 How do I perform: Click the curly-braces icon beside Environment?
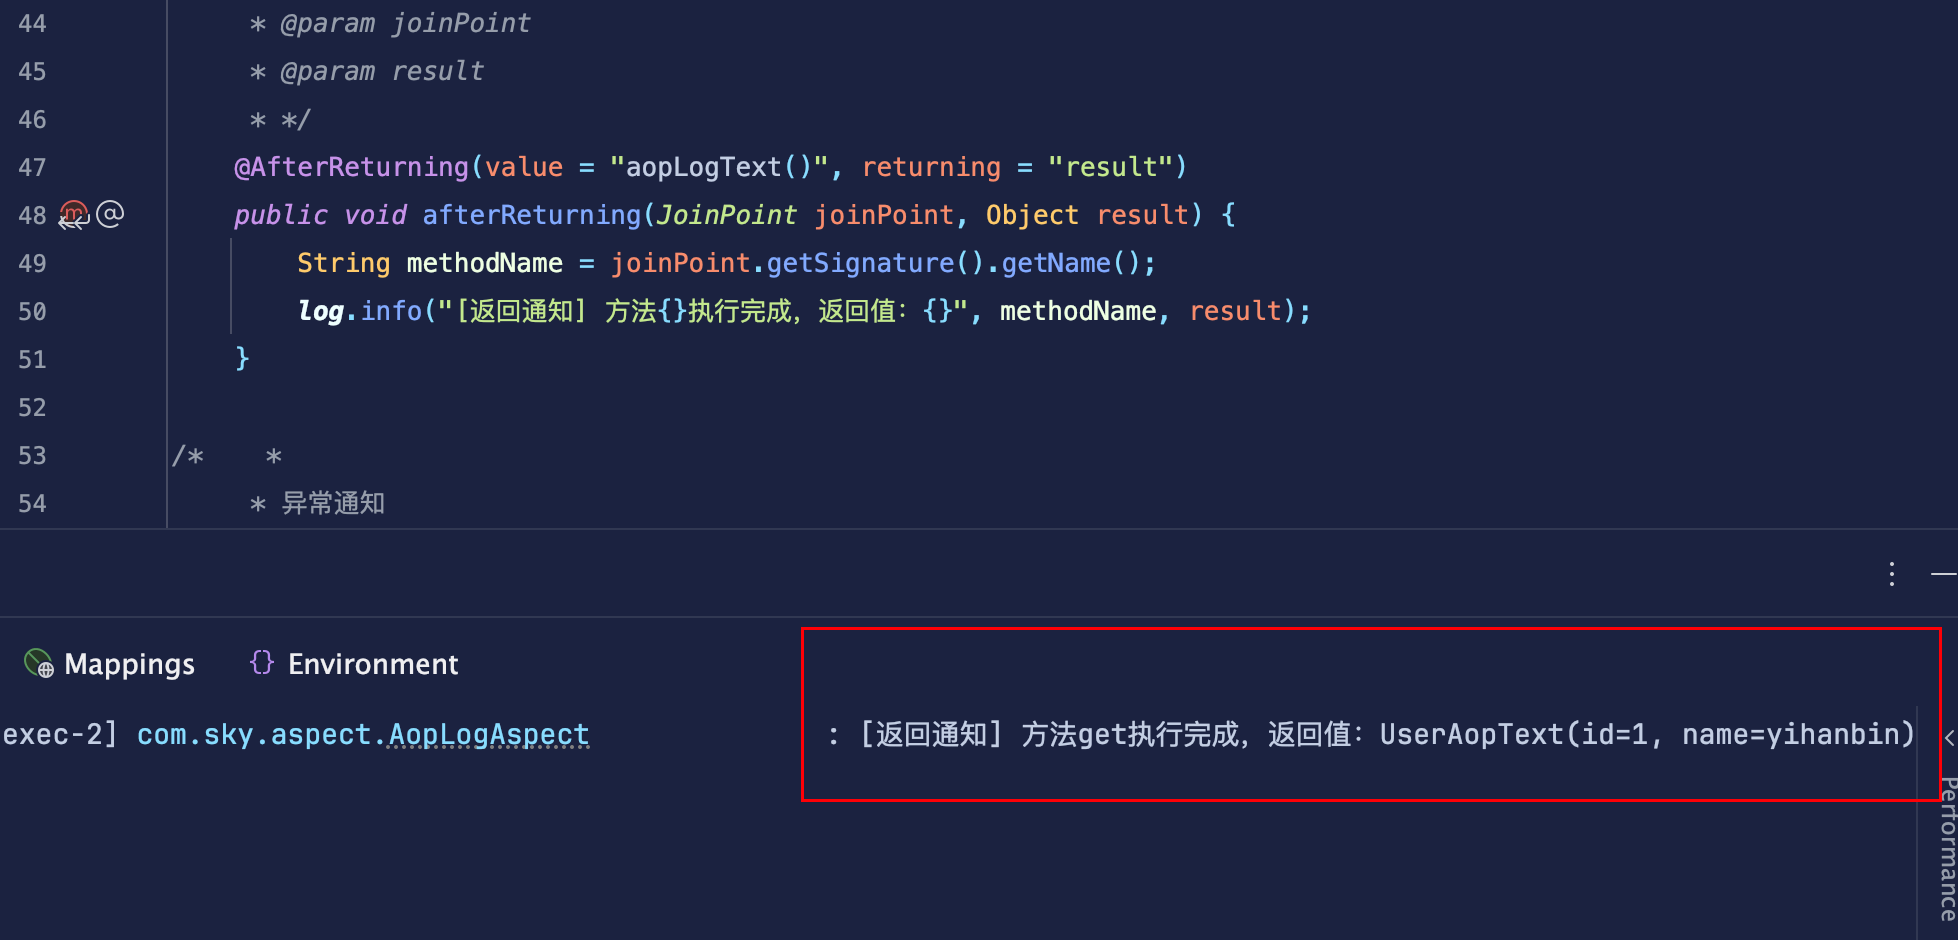[x=261, y=662]
